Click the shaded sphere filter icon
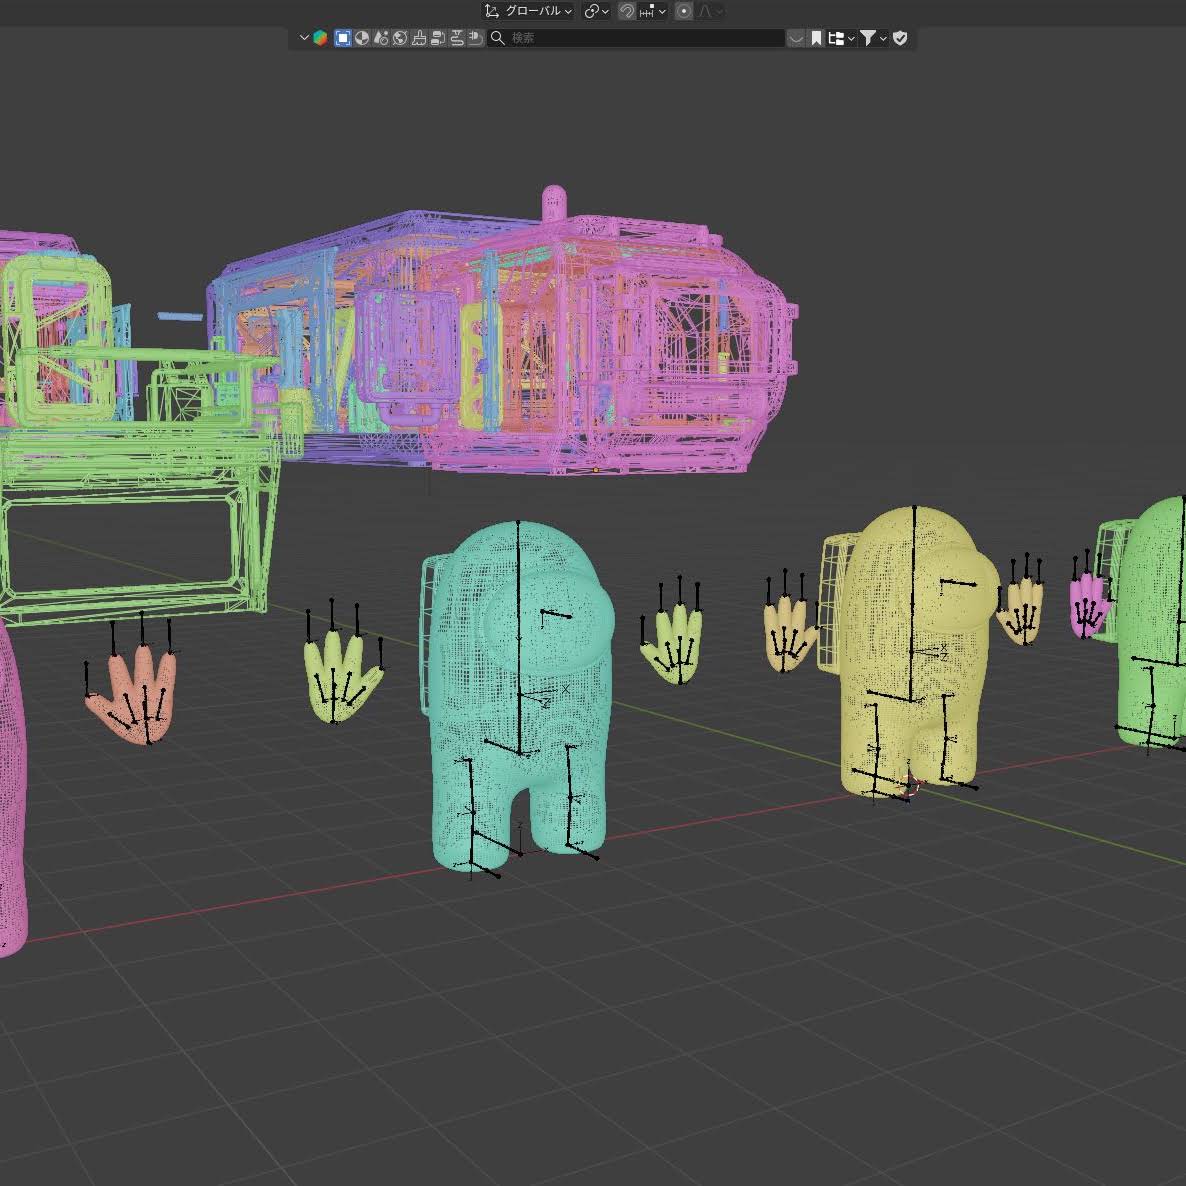The width and height of the screenshot is (1186, 1186). coord(362,38)
